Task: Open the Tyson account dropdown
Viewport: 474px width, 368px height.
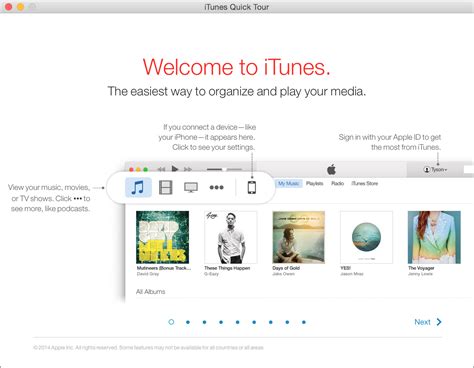Action: point(435,169)
